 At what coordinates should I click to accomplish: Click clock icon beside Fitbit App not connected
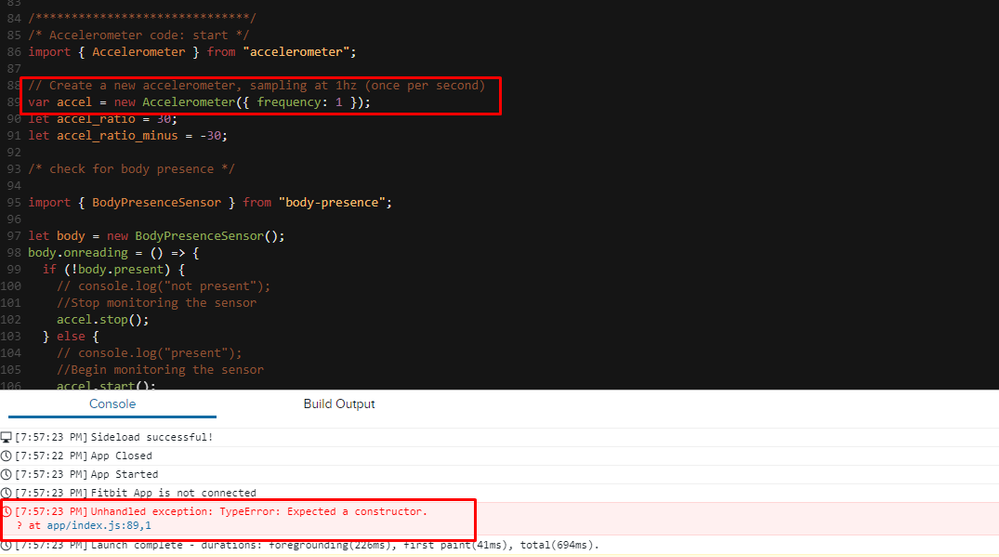[x=6, y=493]
